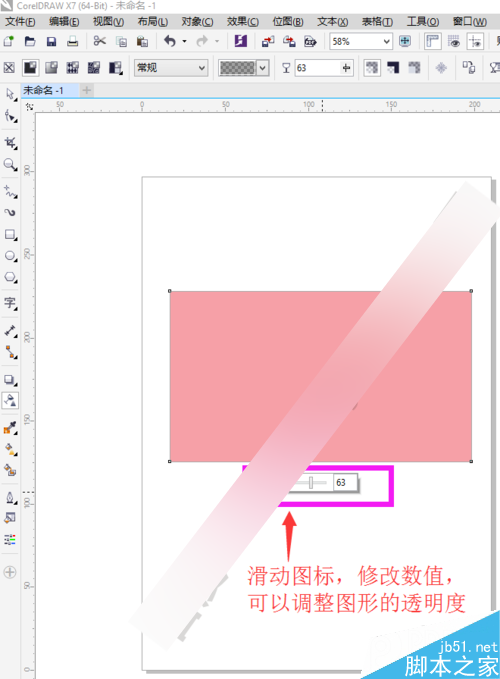Select Uniform transparency type
500x679 pixels.
pos(30,68)
